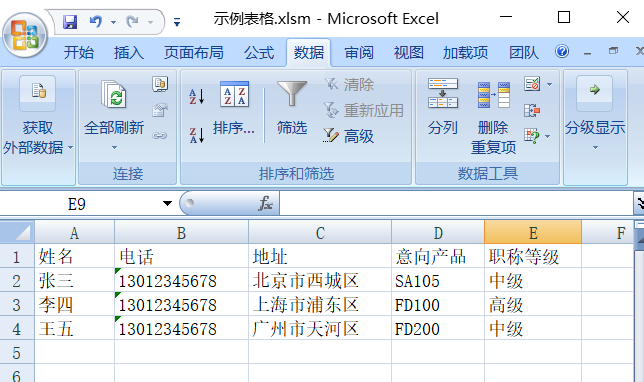Select column E header
This screenshot has height=382, width=644.
click(533, 233)
